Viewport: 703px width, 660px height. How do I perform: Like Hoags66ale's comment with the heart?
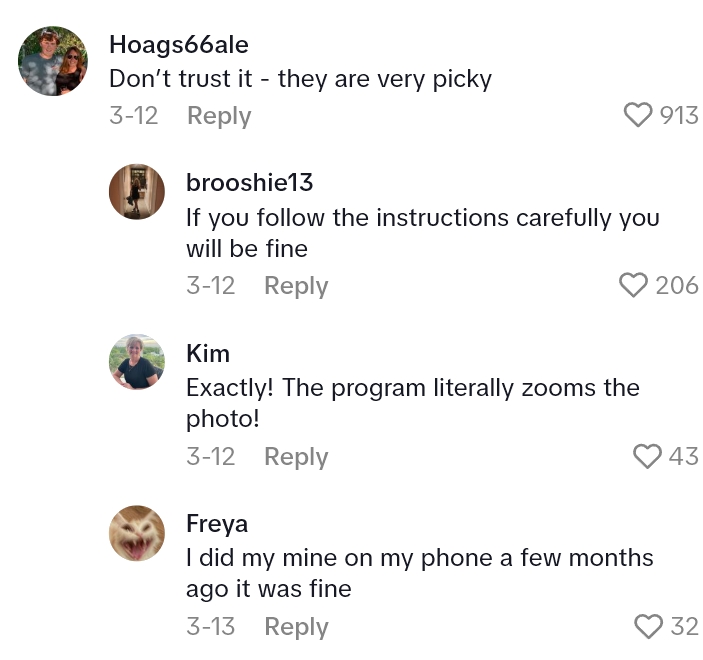pyautogui.click(x=637, y=115)
